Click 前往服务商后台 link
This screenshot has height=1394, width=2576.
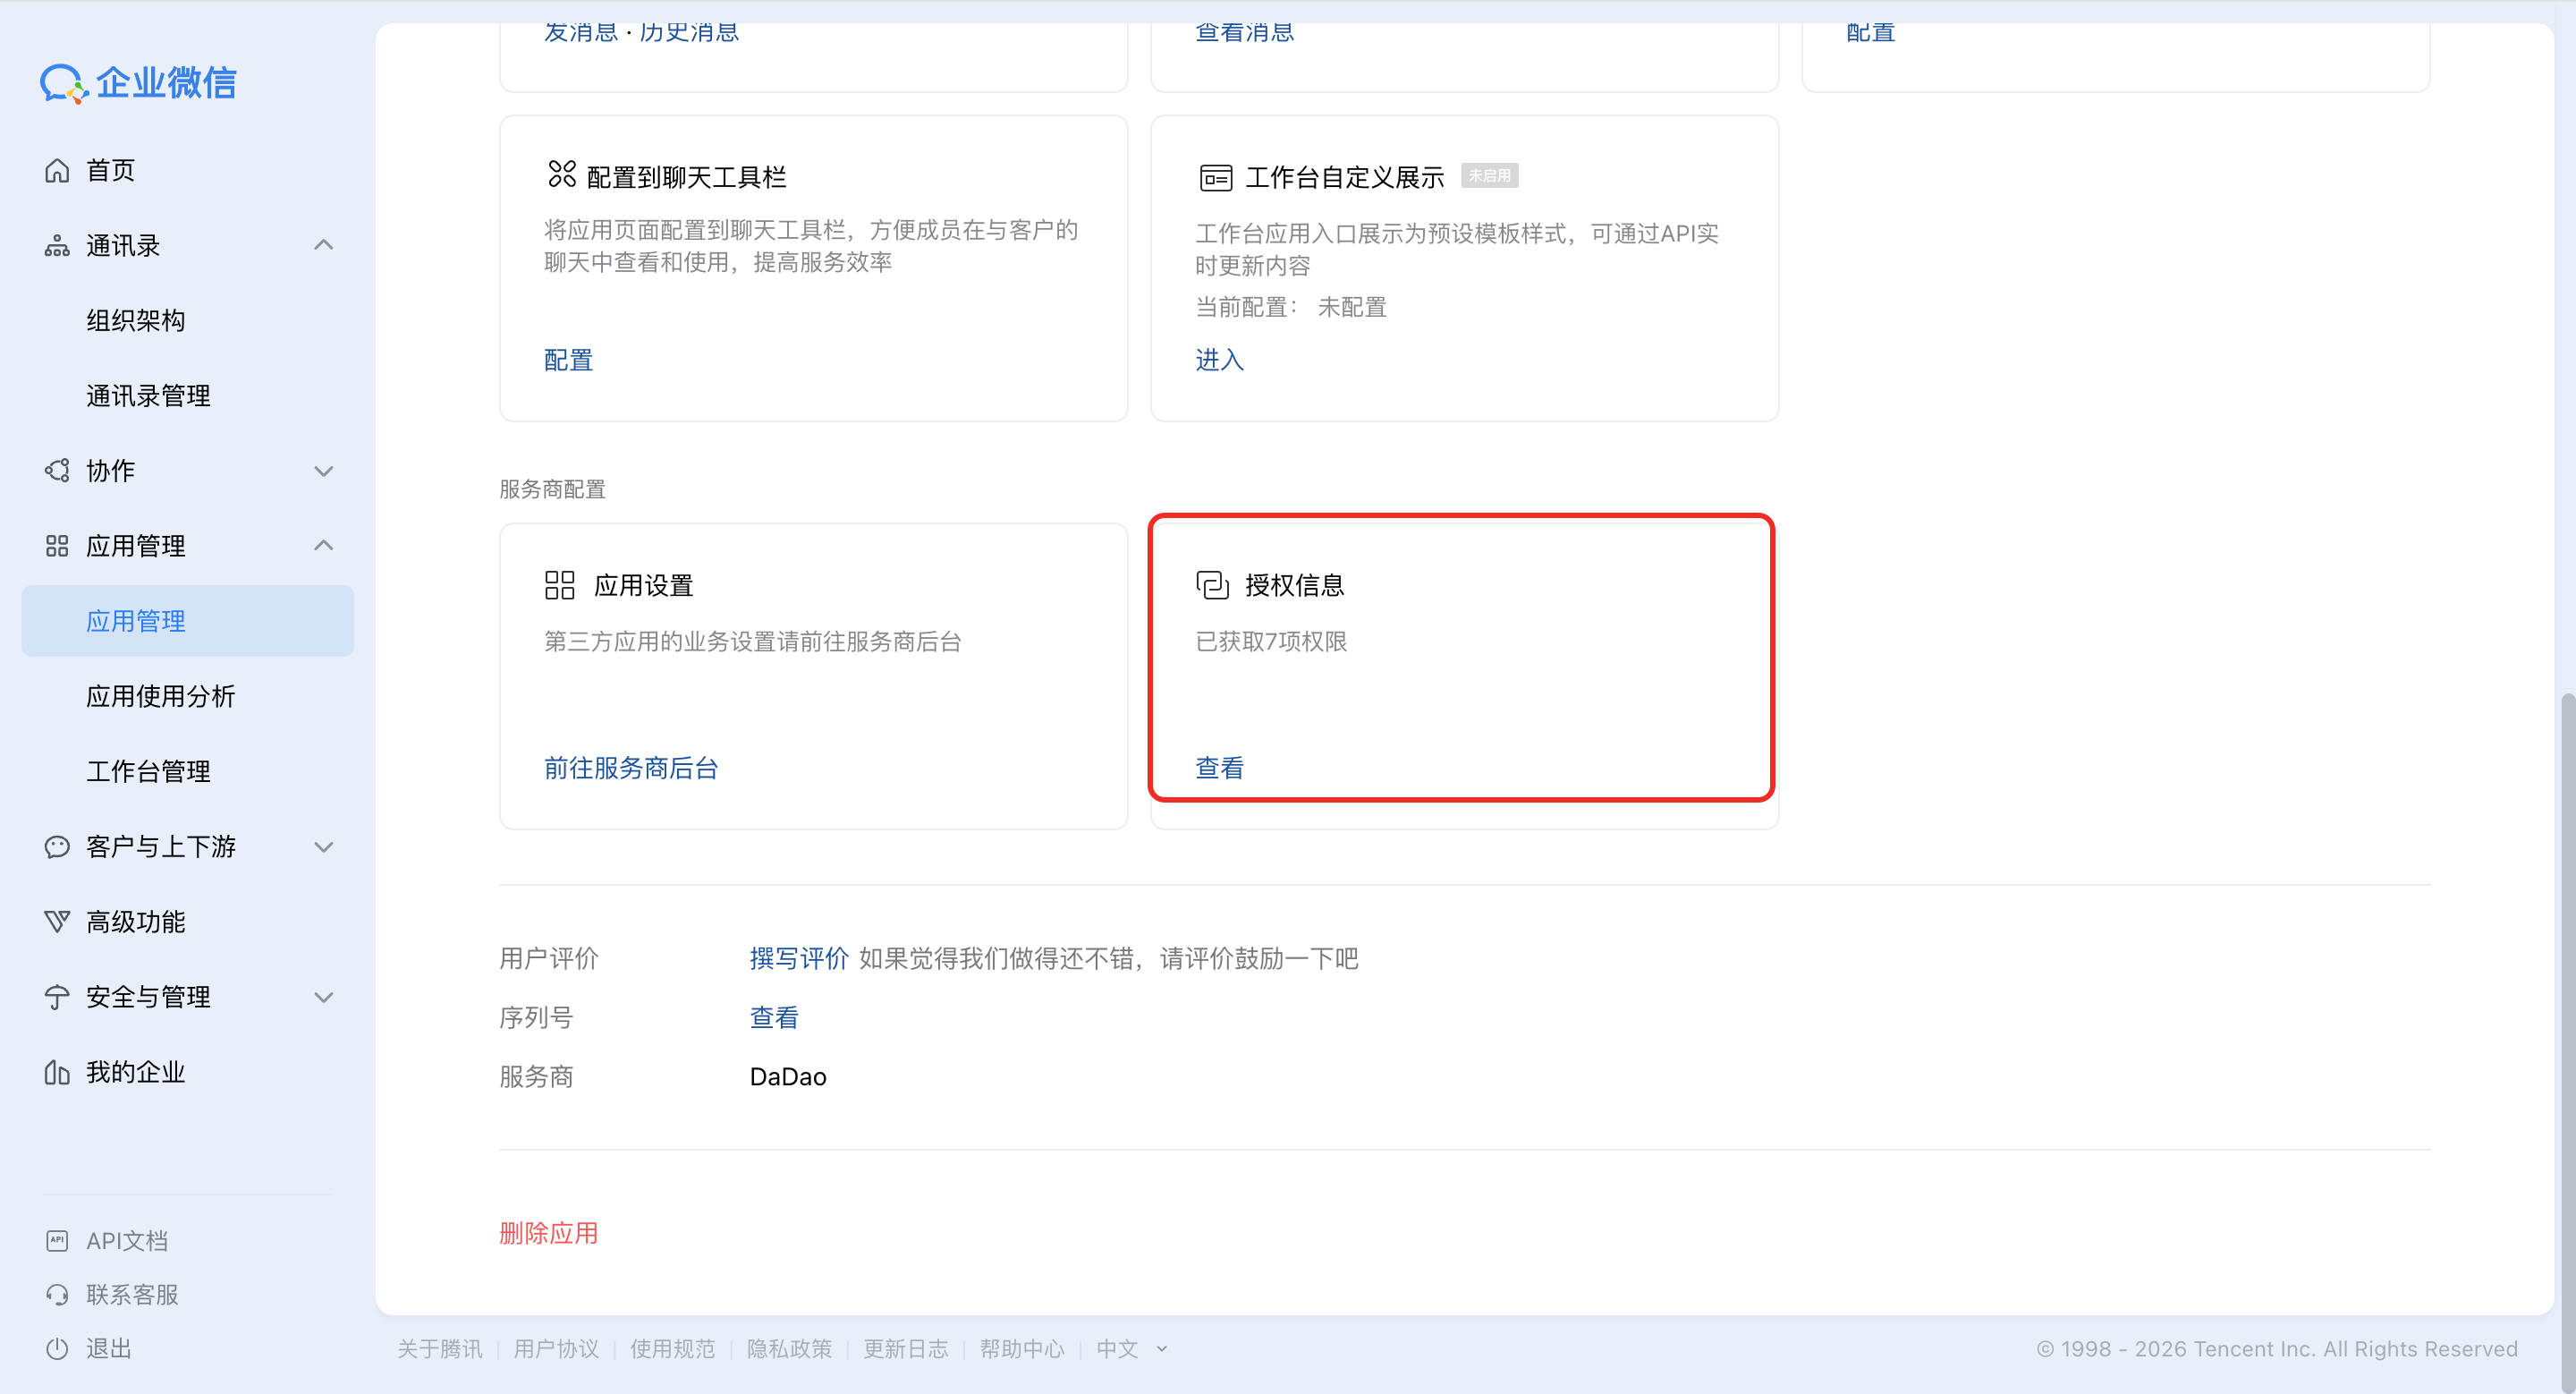[x=630, y=768]
